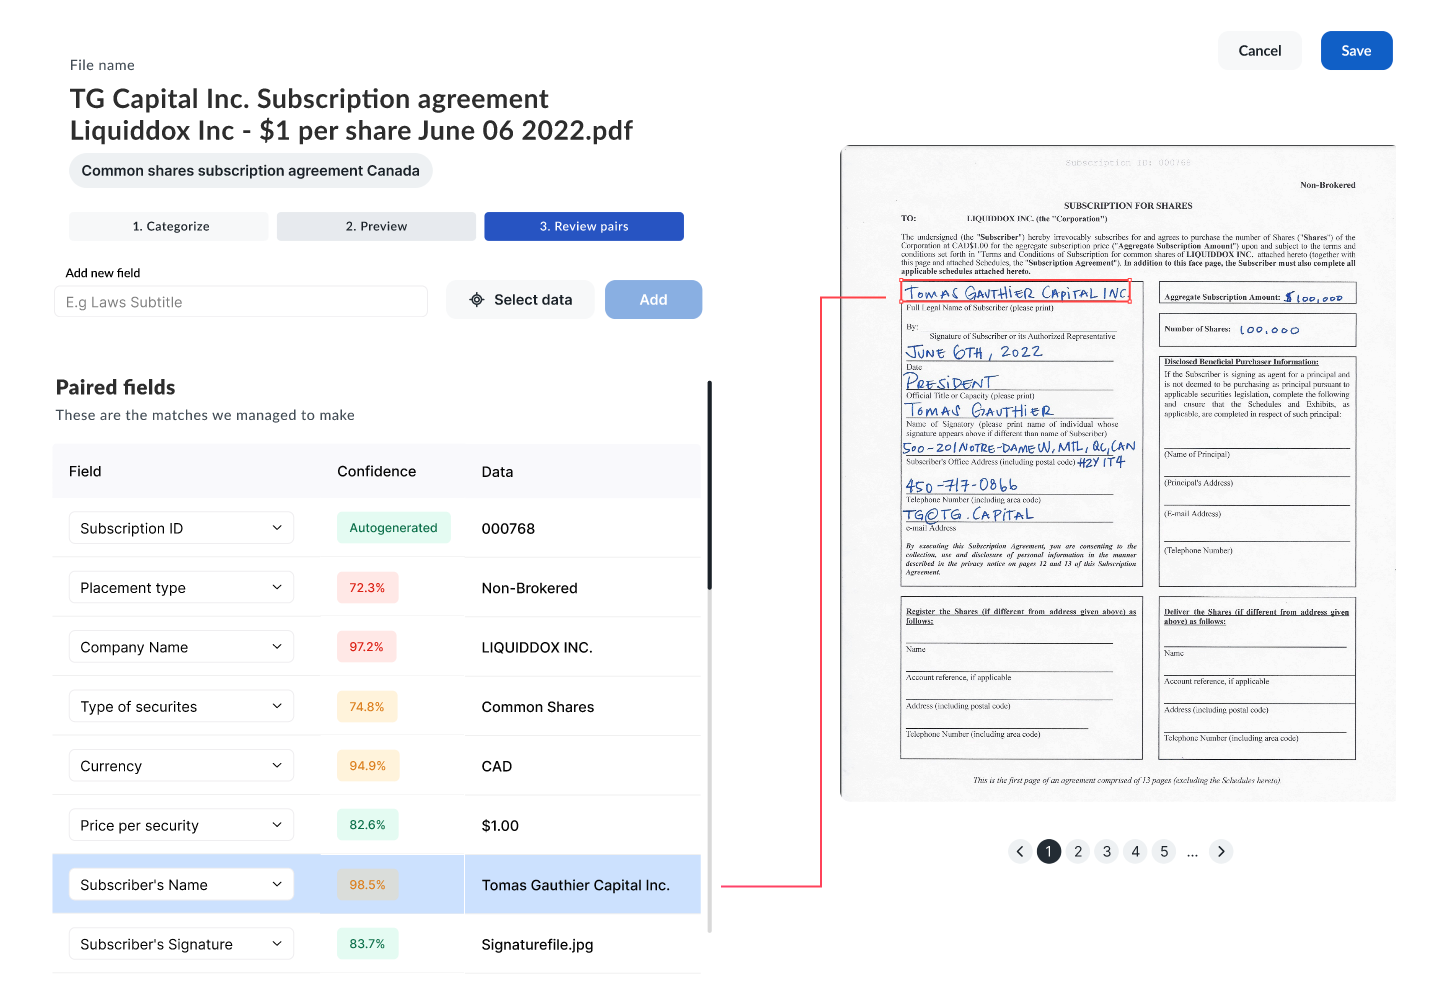Jump to page 5 of the document

[x=1164, y=852]
